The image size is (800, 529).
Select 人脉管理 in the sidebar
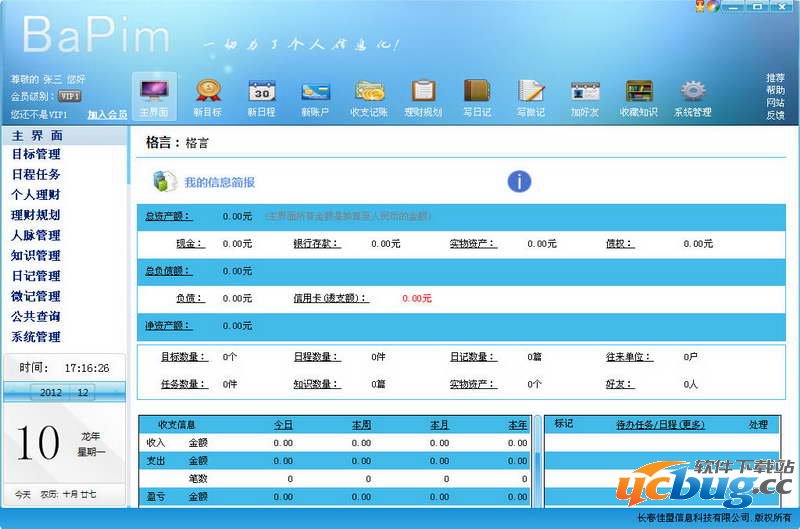[36, 235]
